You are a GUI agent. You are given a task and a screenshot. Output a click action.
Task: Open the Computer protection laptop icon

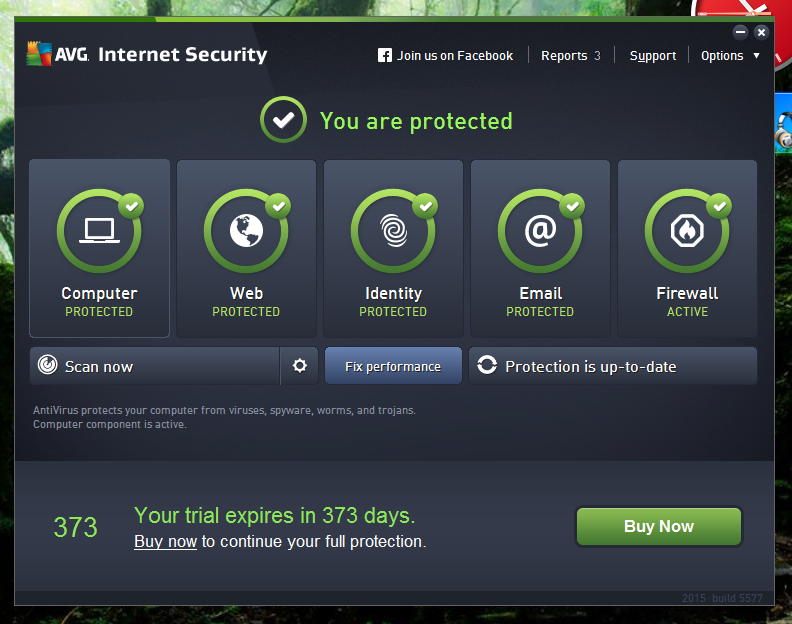pos(99,231)
